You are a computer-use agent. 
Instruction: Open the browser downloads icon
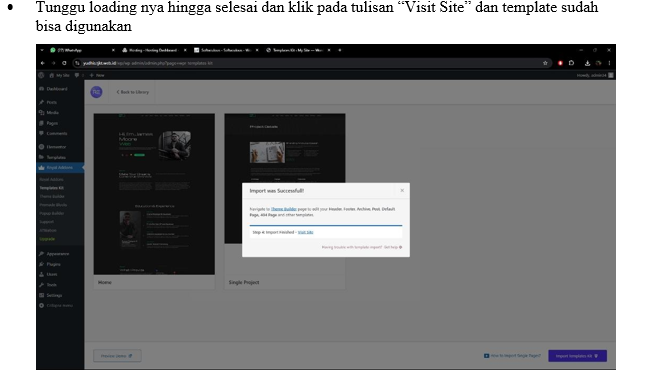587,63
